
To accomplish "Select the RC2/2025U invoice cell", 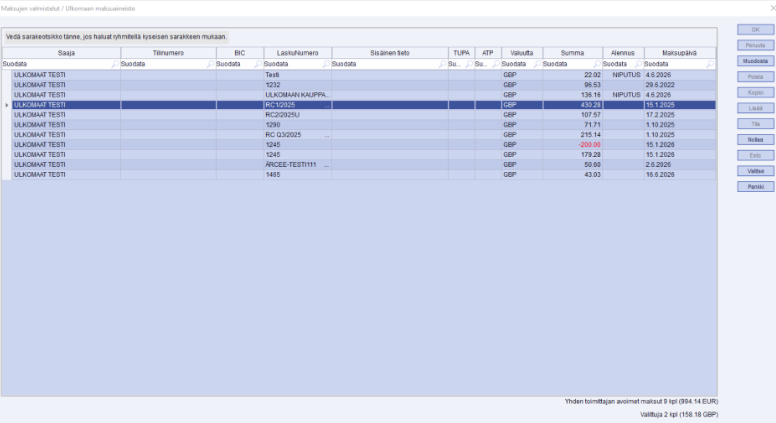I will point(297,115).
